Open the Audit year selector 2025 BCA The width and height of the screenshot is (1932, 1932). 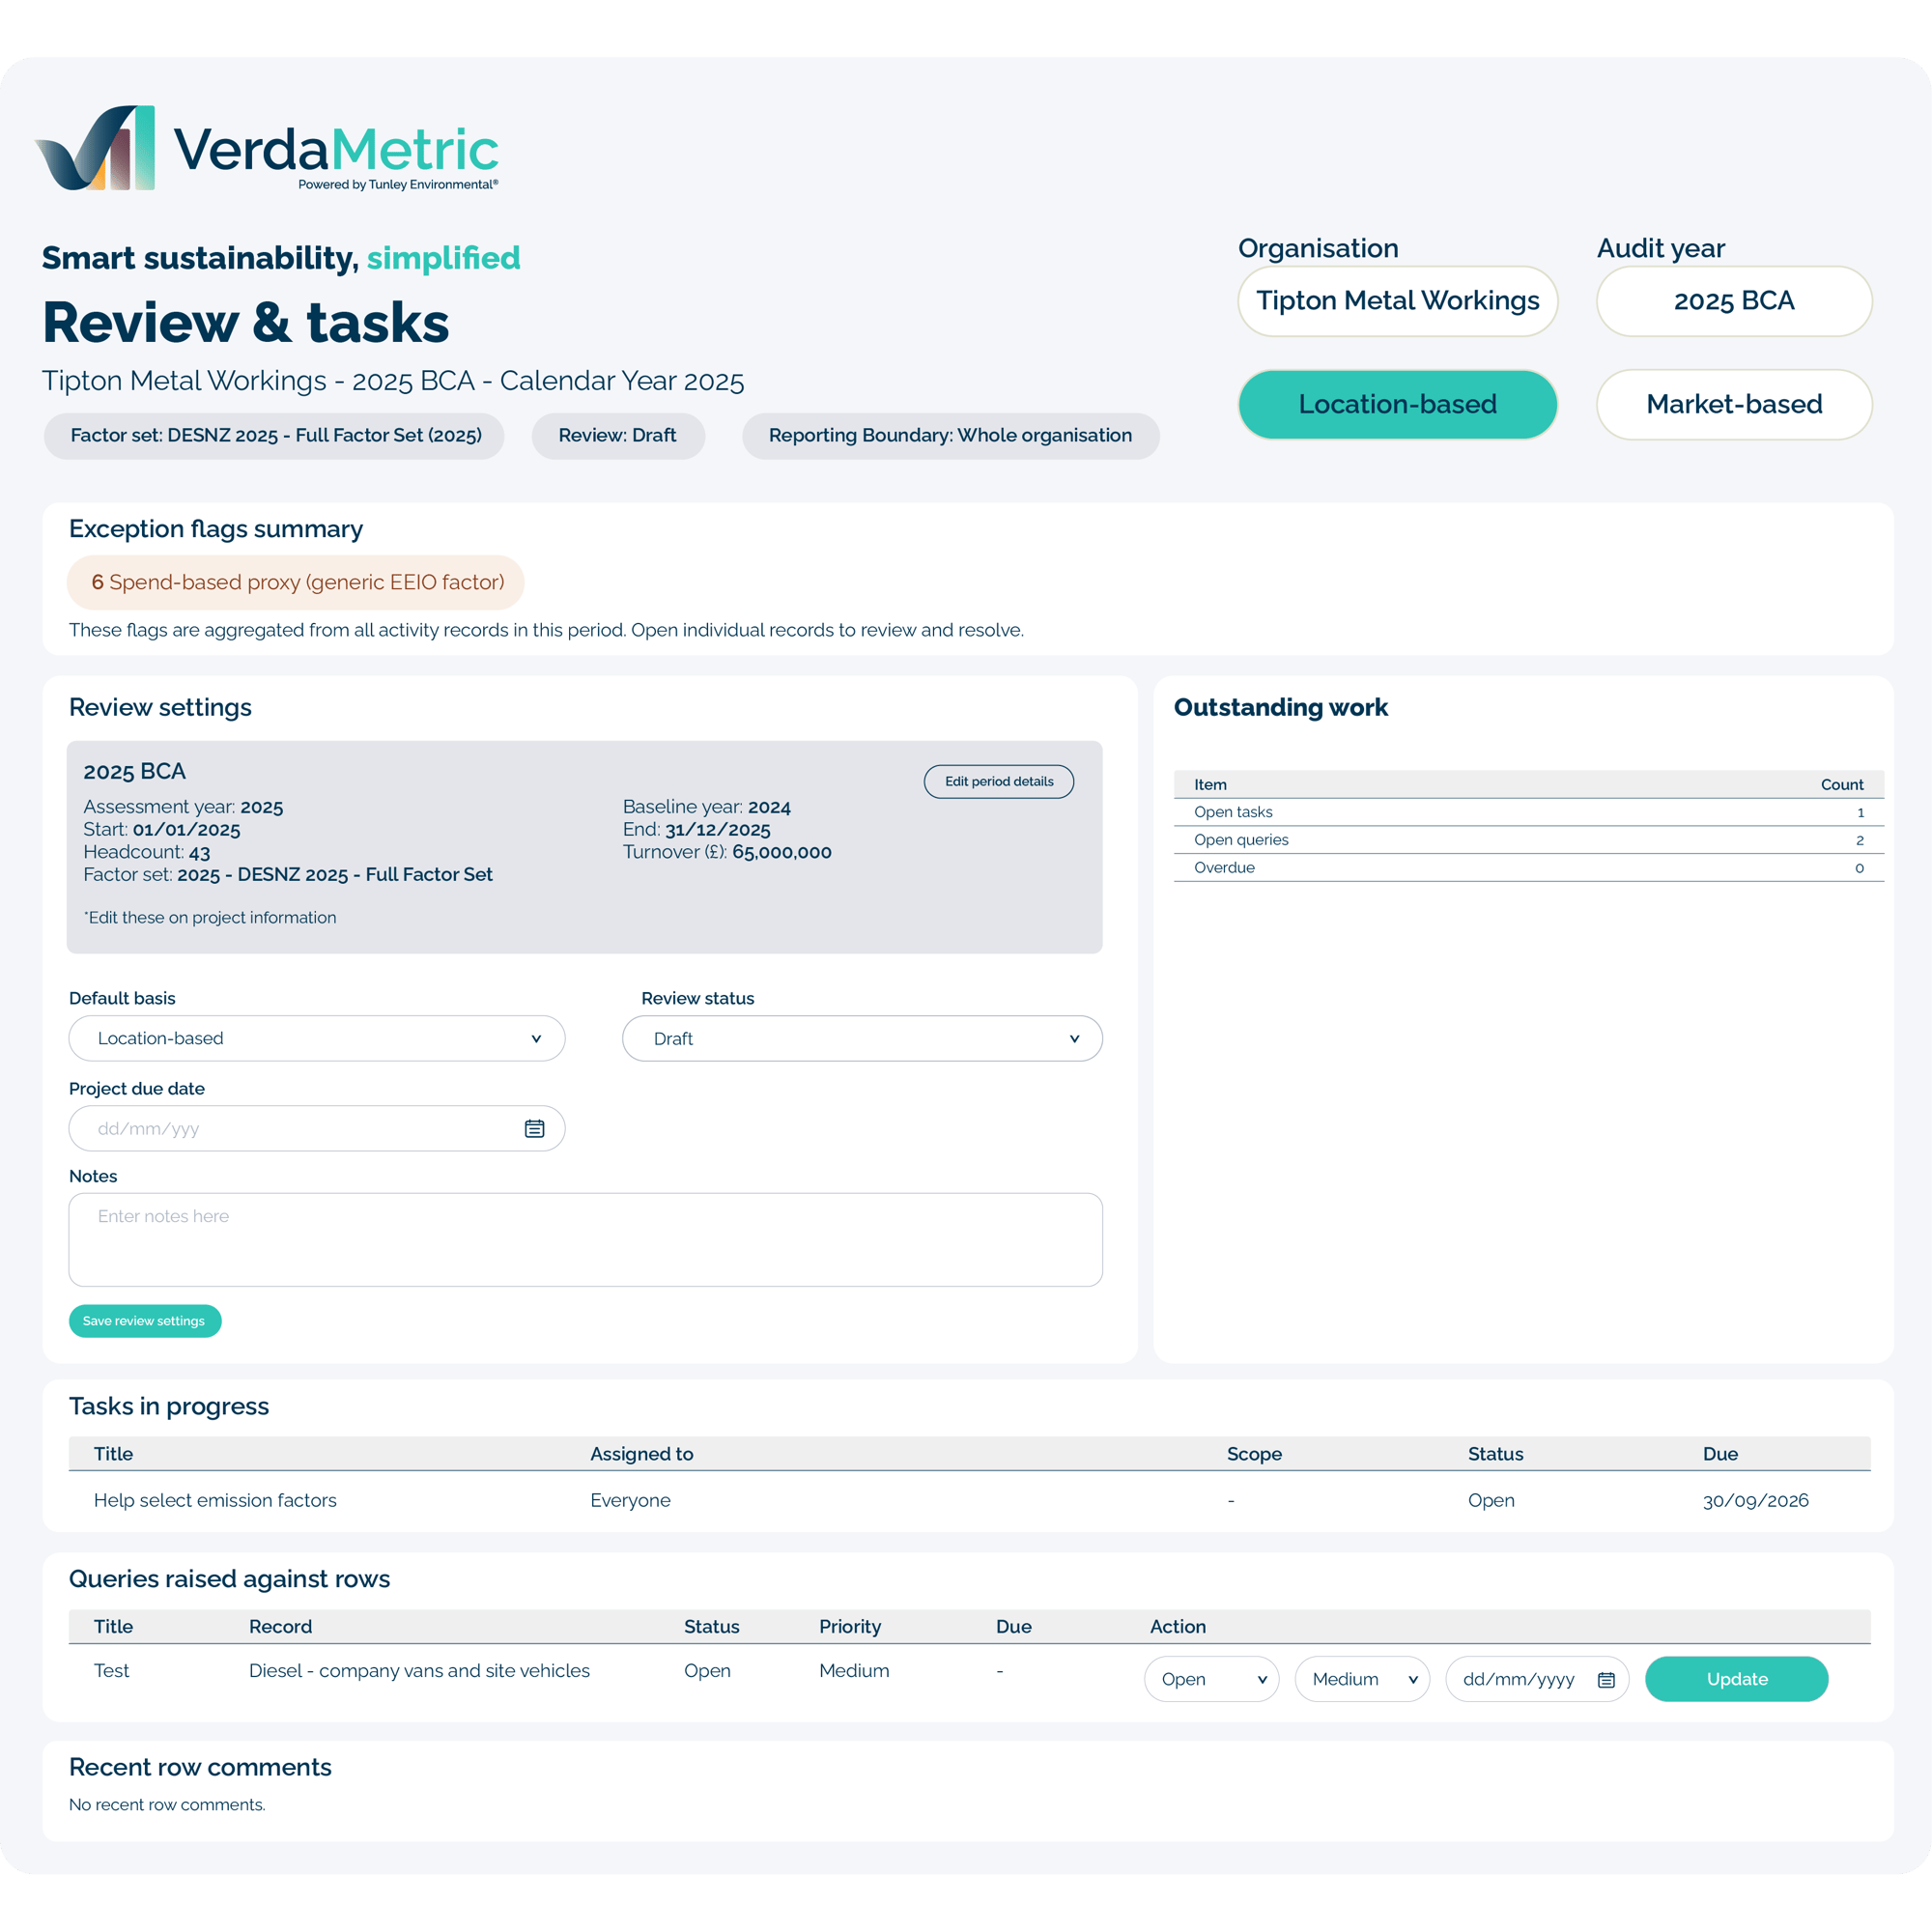1734,301
